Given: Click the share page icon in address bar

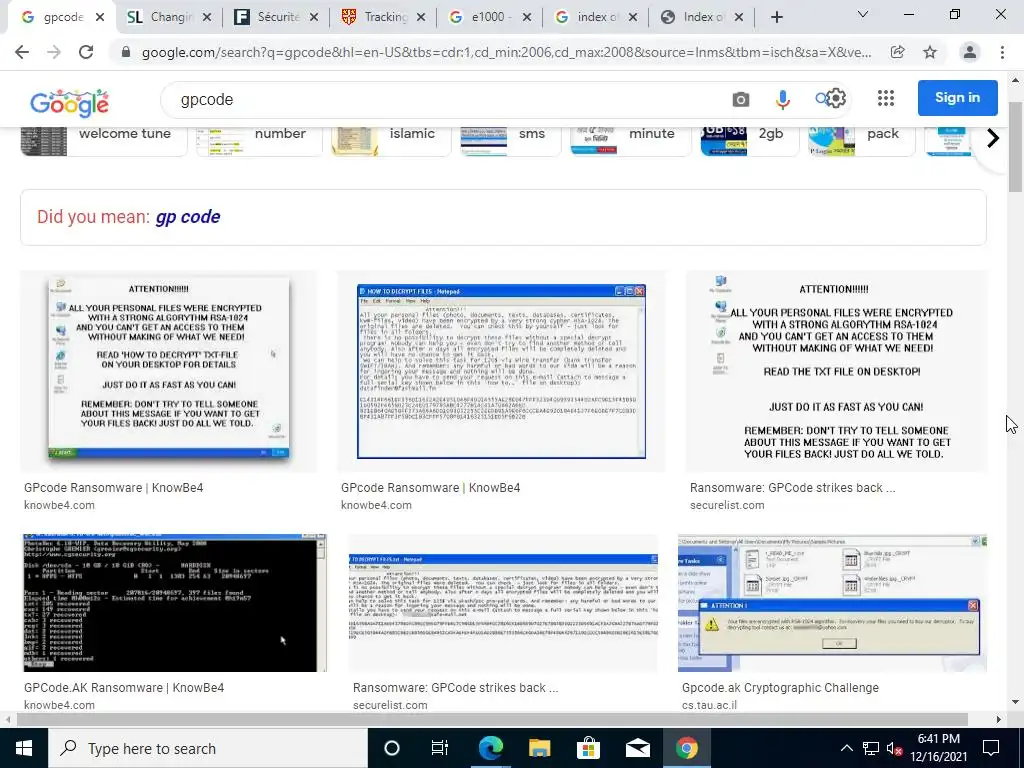Looking at the screenshot, I should tap(897, 52).
